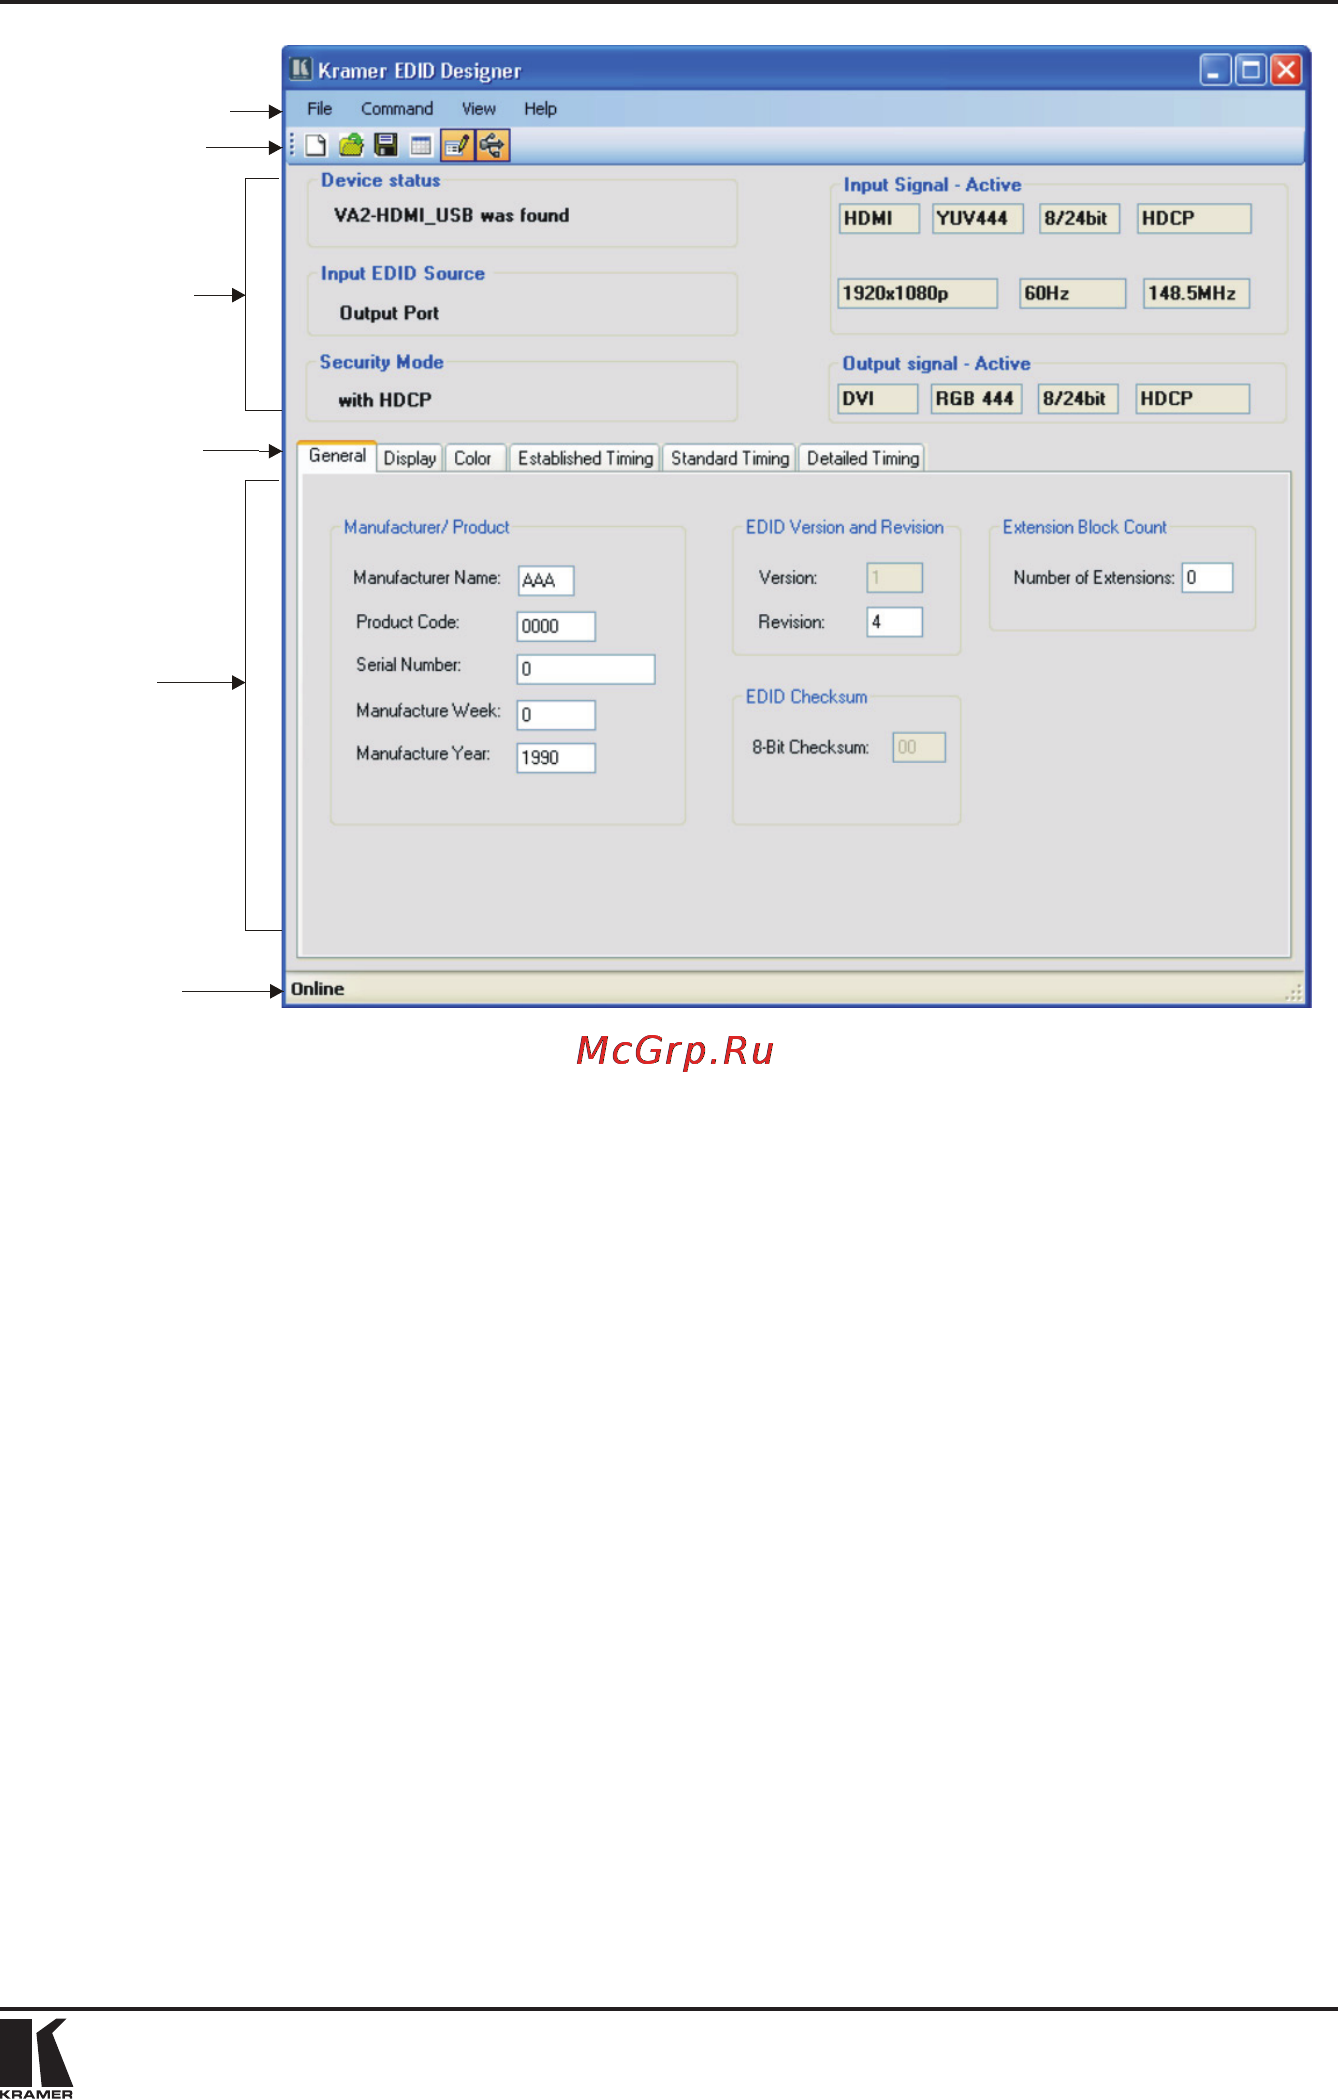This screenshot has width=1338, height=2099.
Task: Switch to the Display tab
Action: [410, 458]
